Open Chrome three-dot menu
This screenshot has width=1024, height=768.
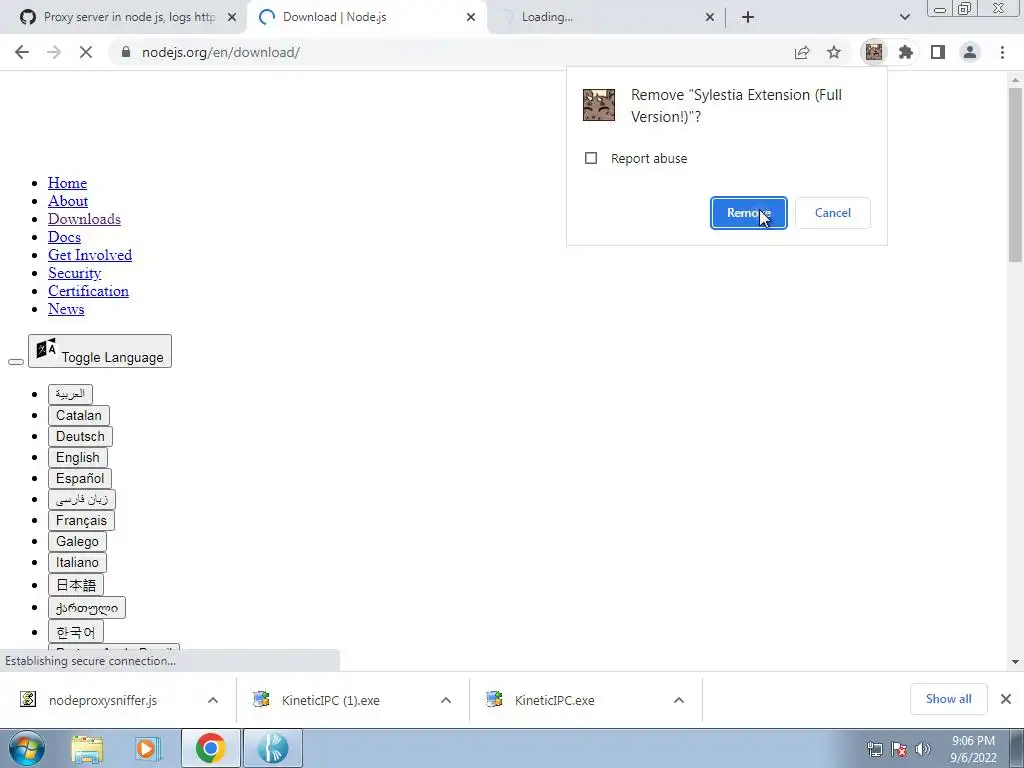1002,52
